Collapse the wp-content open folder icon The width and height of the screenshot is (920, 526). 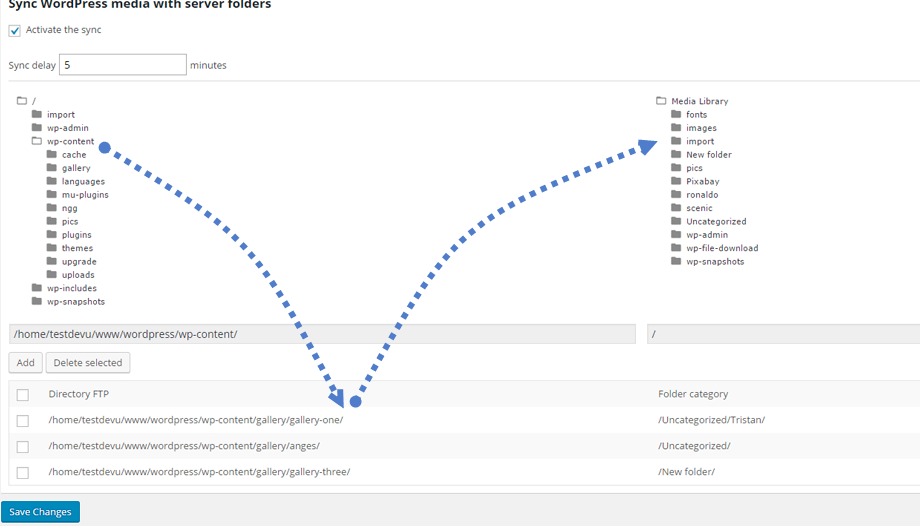point(37,141)
